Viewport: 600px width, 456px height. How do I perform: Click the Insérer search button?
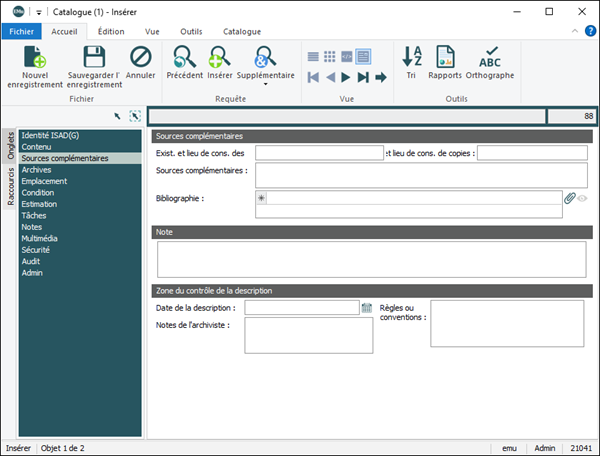[220, 58]
